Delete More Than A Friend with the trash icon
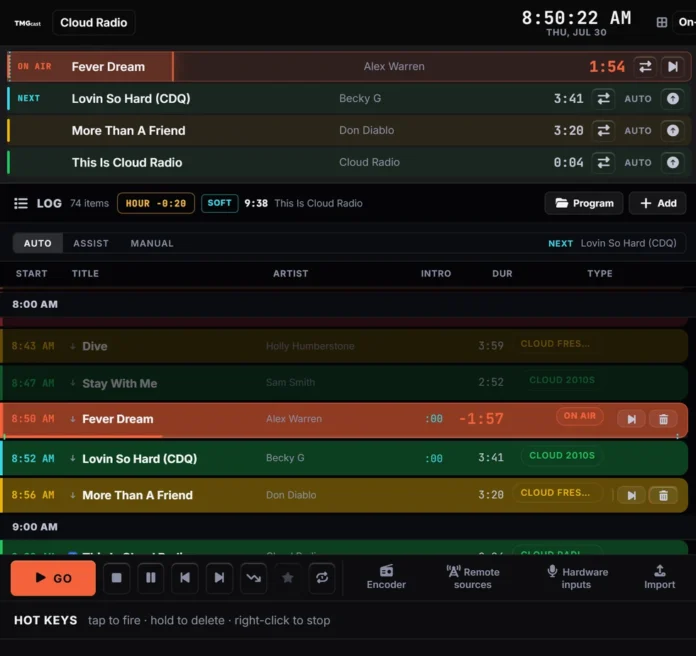This screenshot has height=656, width=696. (663, 495)
